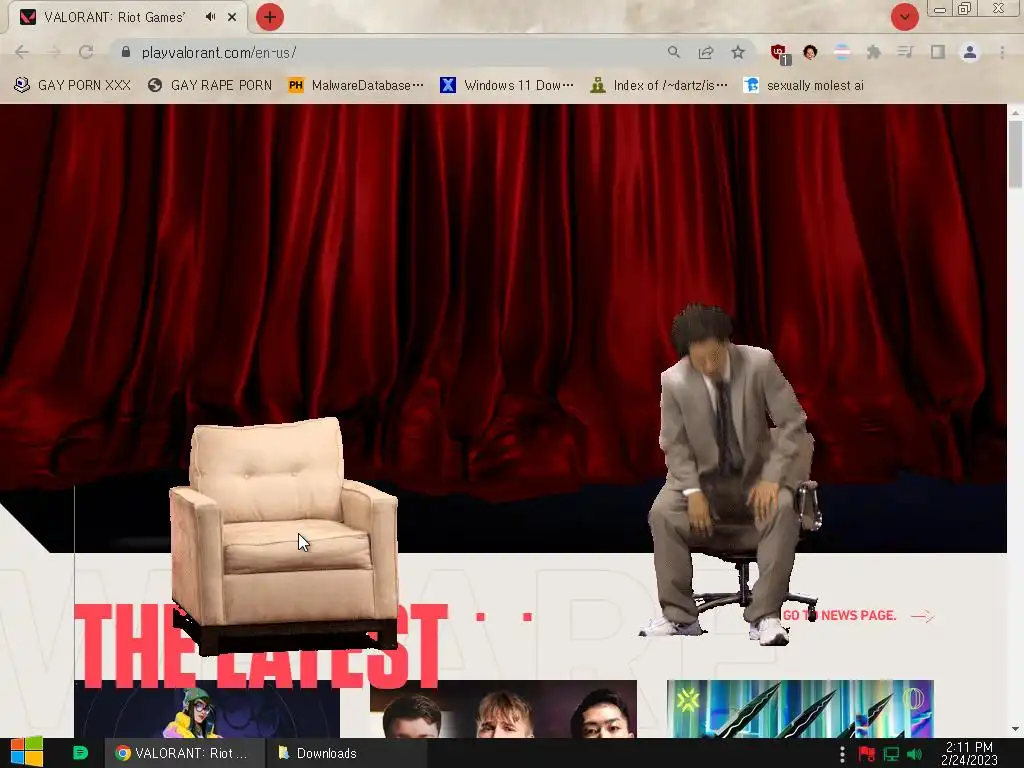The height and width of the screenshot is (768, 1024).
Task: Open the green chat icon on the taskbar
Action: pyautogui.click(x=80, y=753)
